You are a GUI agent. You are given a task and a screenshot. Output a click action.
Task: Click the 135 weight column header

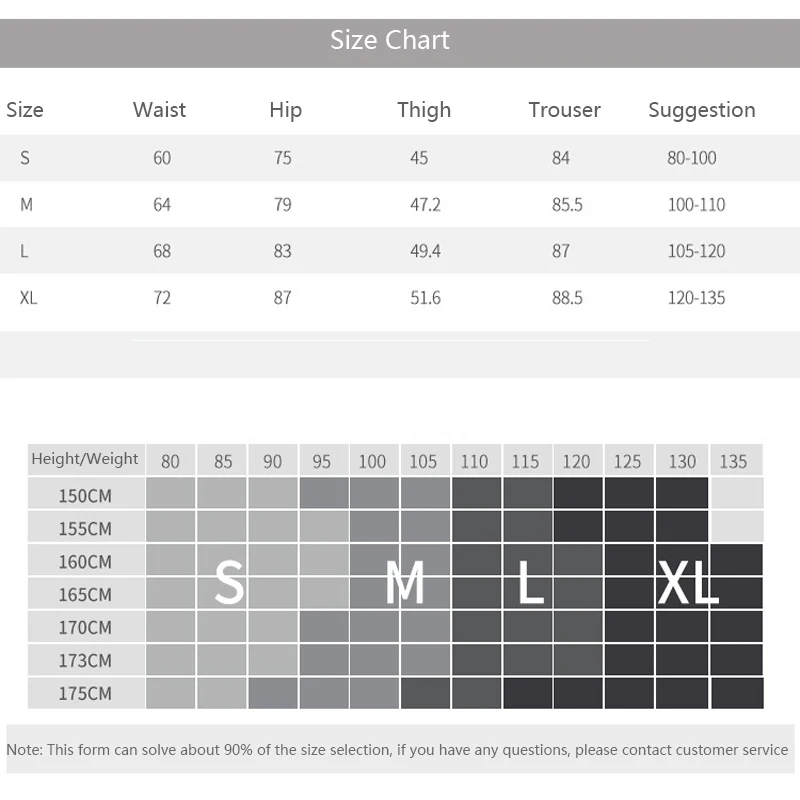(733, 461)
